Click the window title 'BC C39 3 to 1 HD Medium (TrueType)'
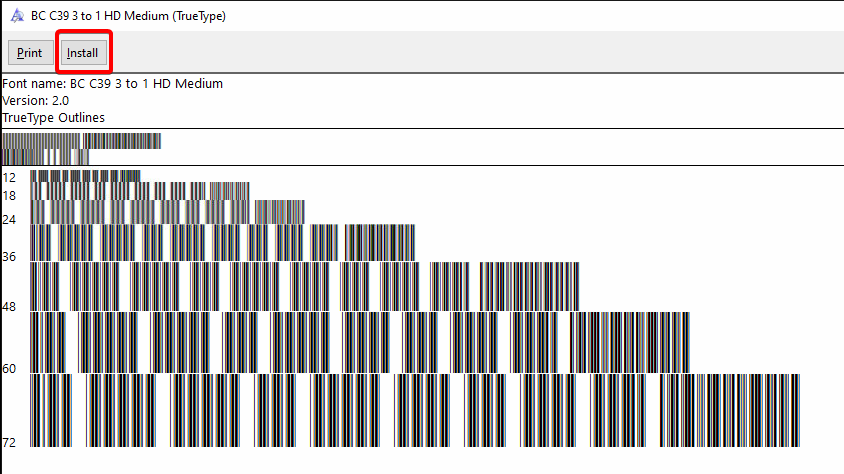This screenshot has height=474, width=844. pyautogui.click(x=128, y=16)
